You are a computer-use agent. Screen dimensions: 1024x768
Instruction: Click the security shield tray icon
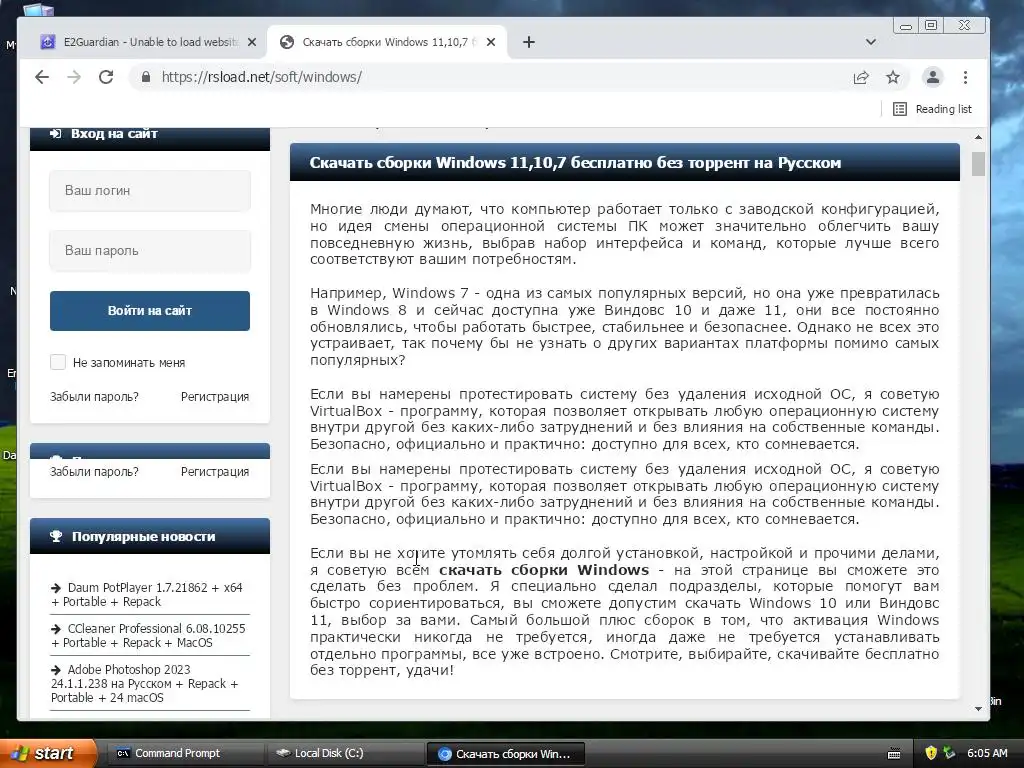pyautogui.click(x=931, y=753)
